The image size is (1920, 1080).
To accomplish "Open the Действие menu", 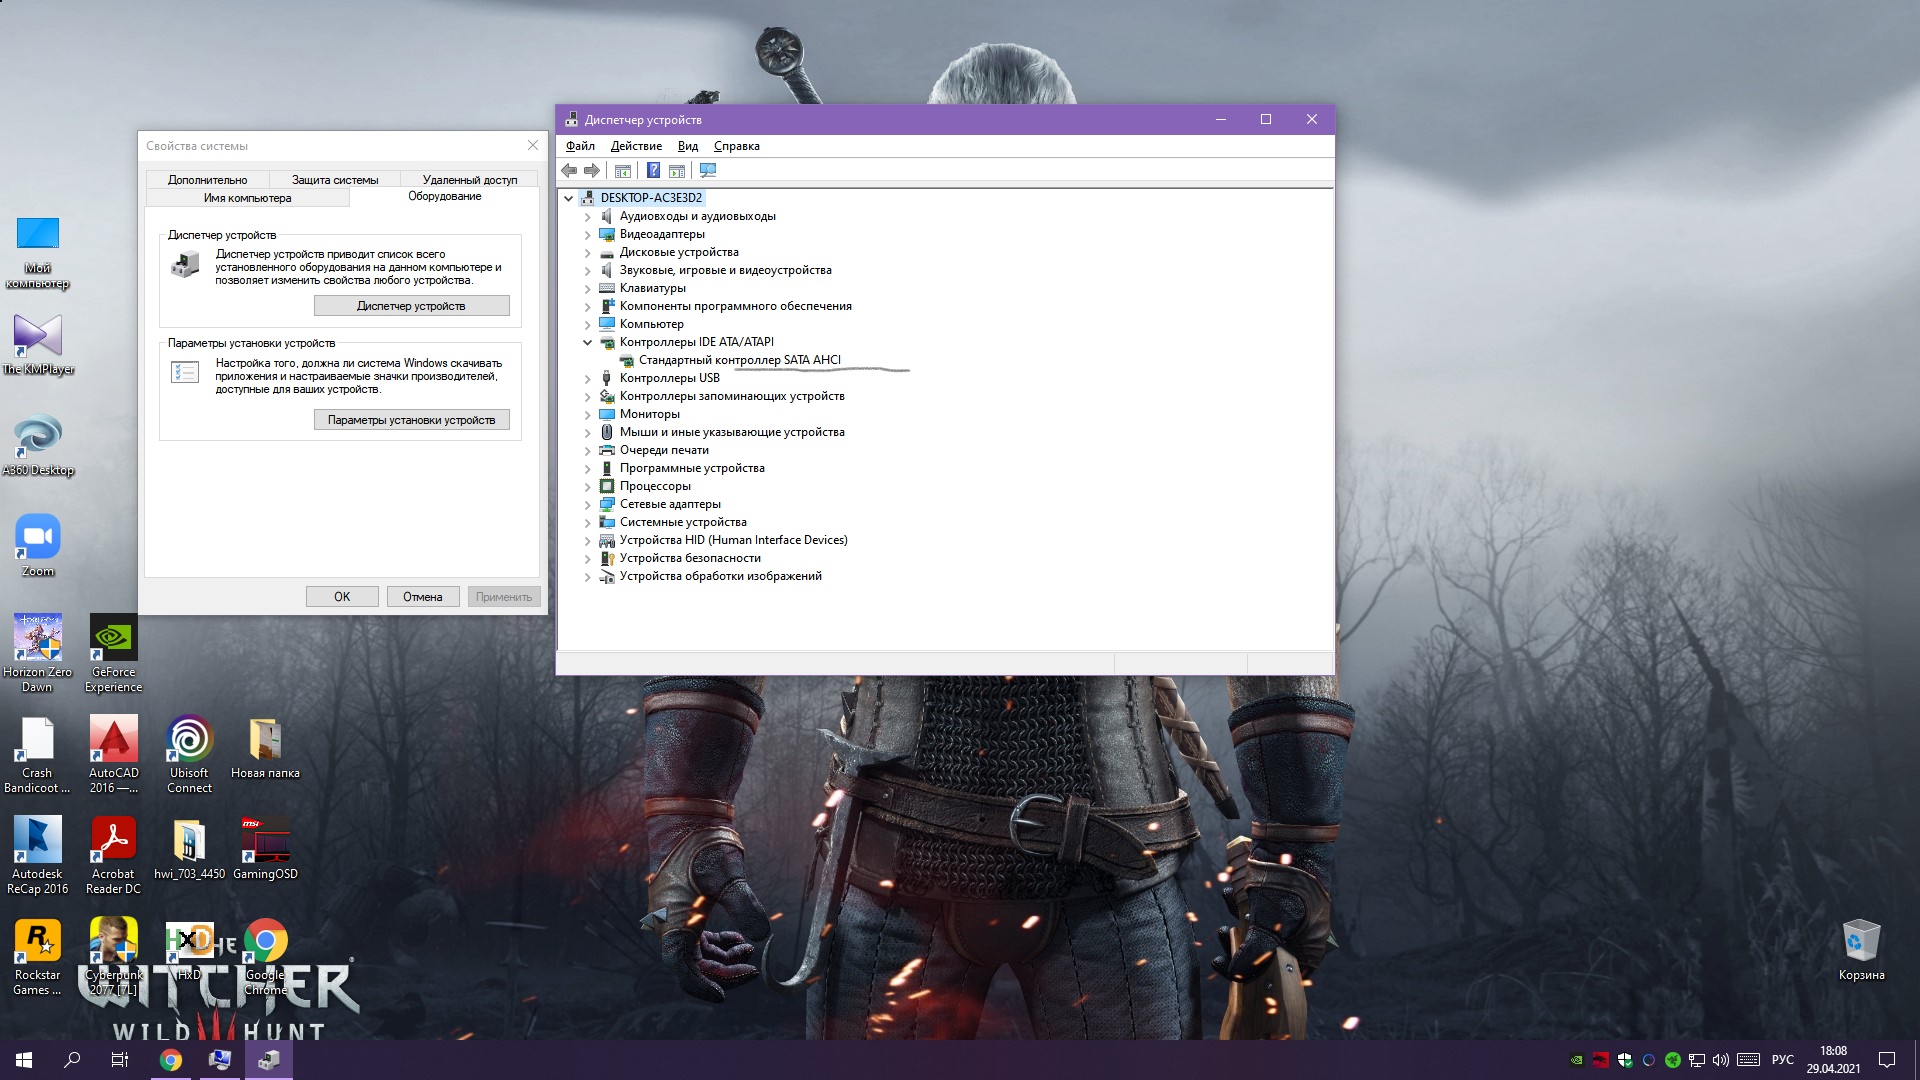I will (636, 146).
